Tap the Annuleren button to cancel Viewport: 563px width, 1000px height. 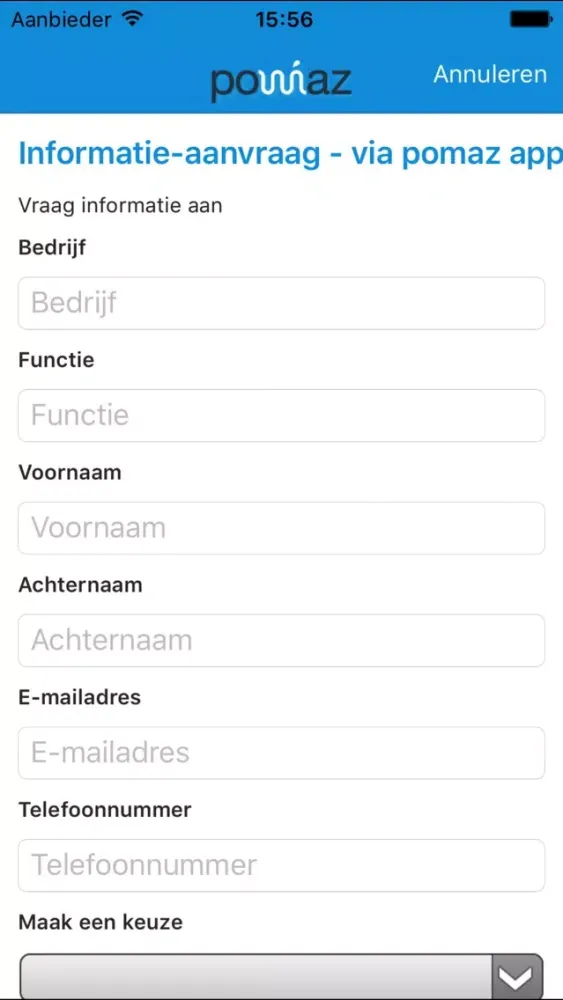click(490, 74)
